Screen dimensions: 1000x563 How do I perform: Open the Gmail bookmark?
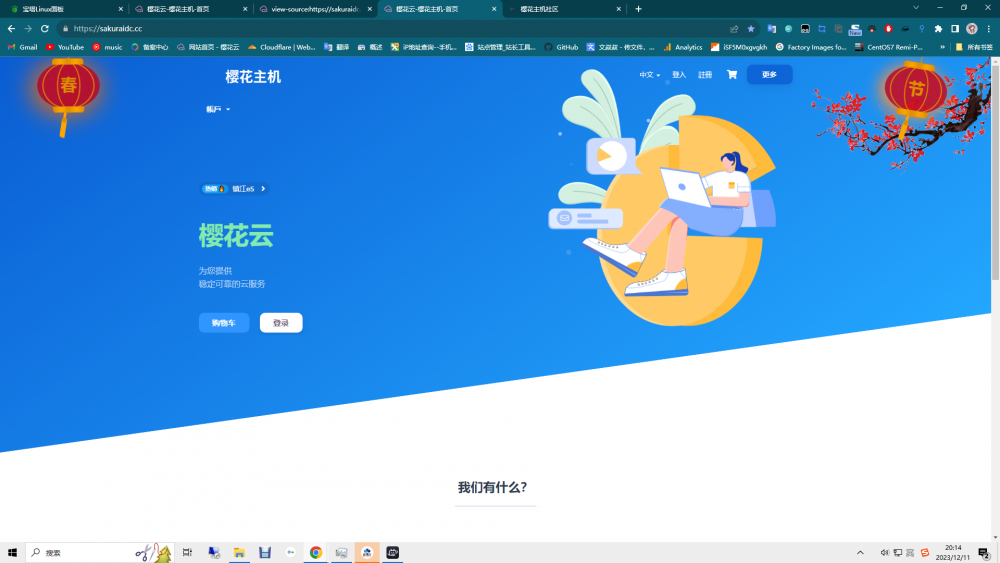pos(22,47)
